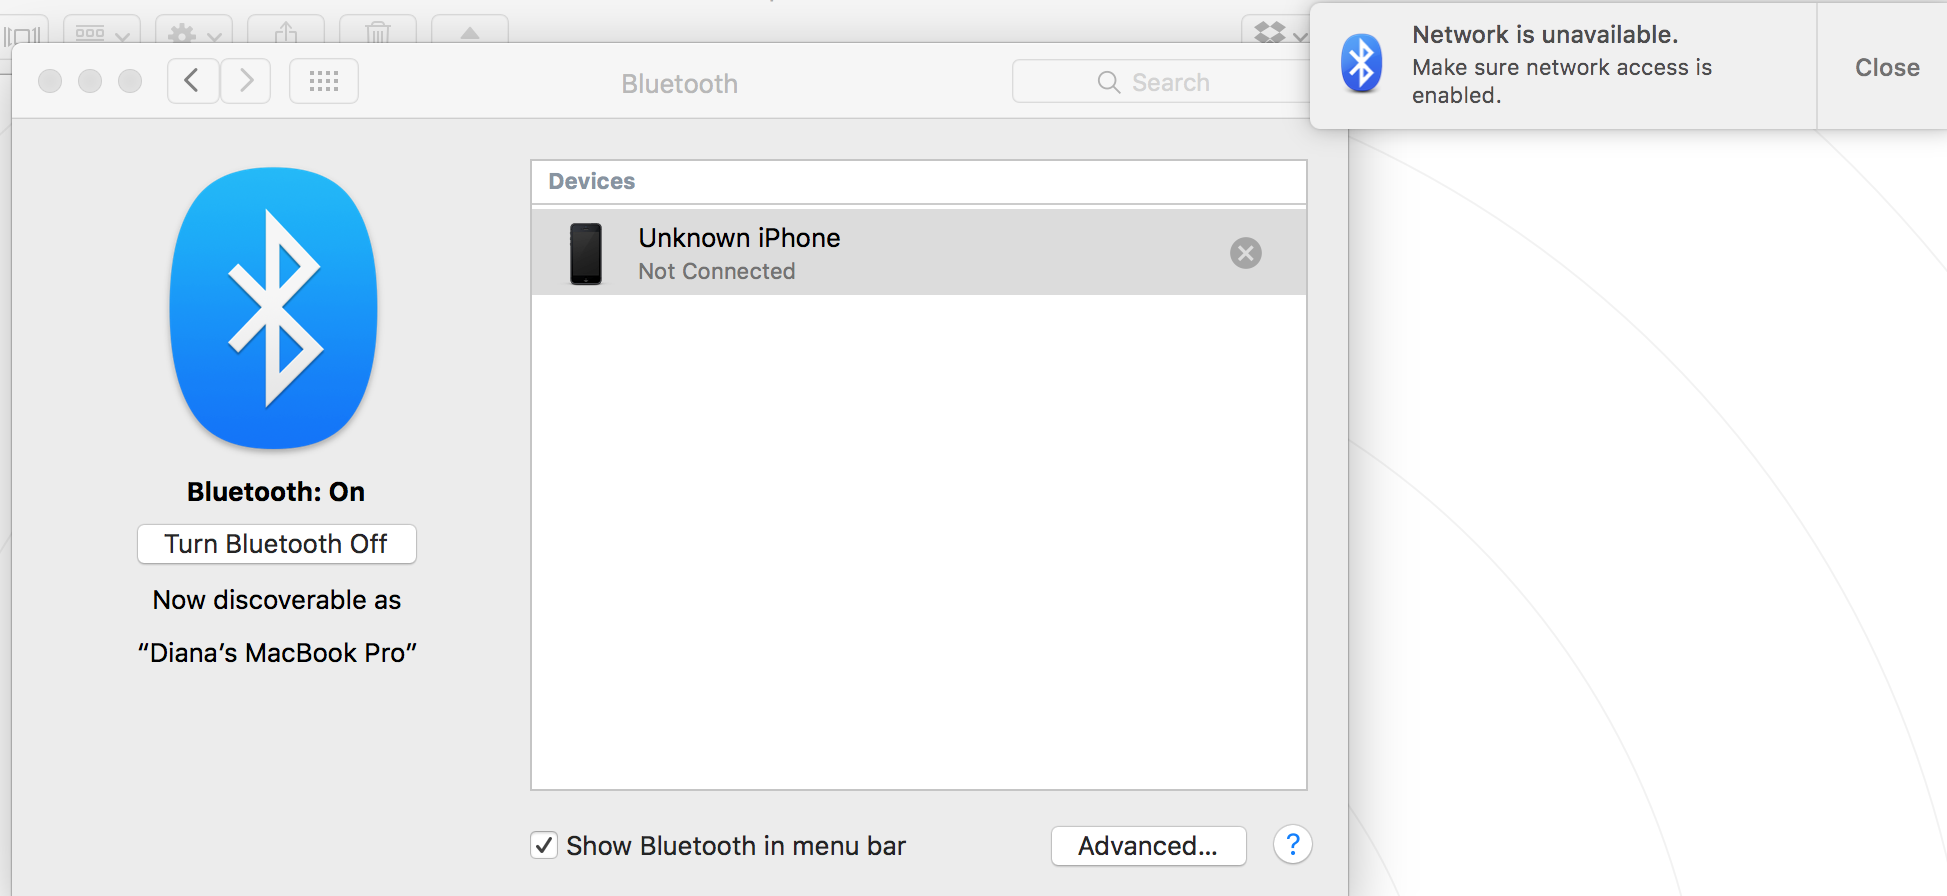Toggle Show Bluetooth in menu bar
This screenshot has height=896, width=1947.
coord(544,846)
